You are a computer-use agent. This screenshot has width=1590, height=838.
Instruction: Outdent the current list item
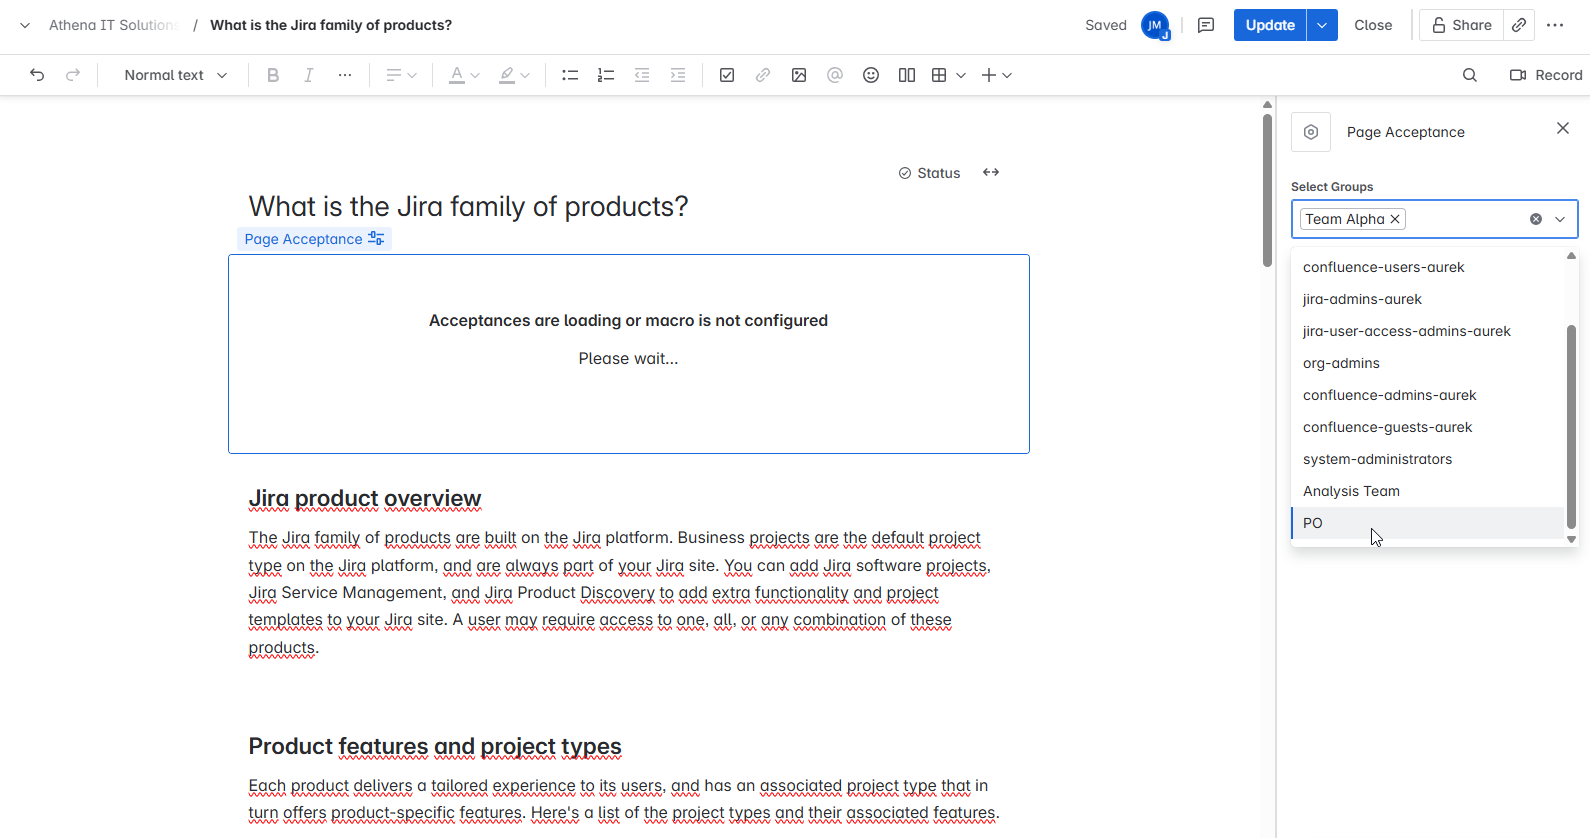[642, 75]
